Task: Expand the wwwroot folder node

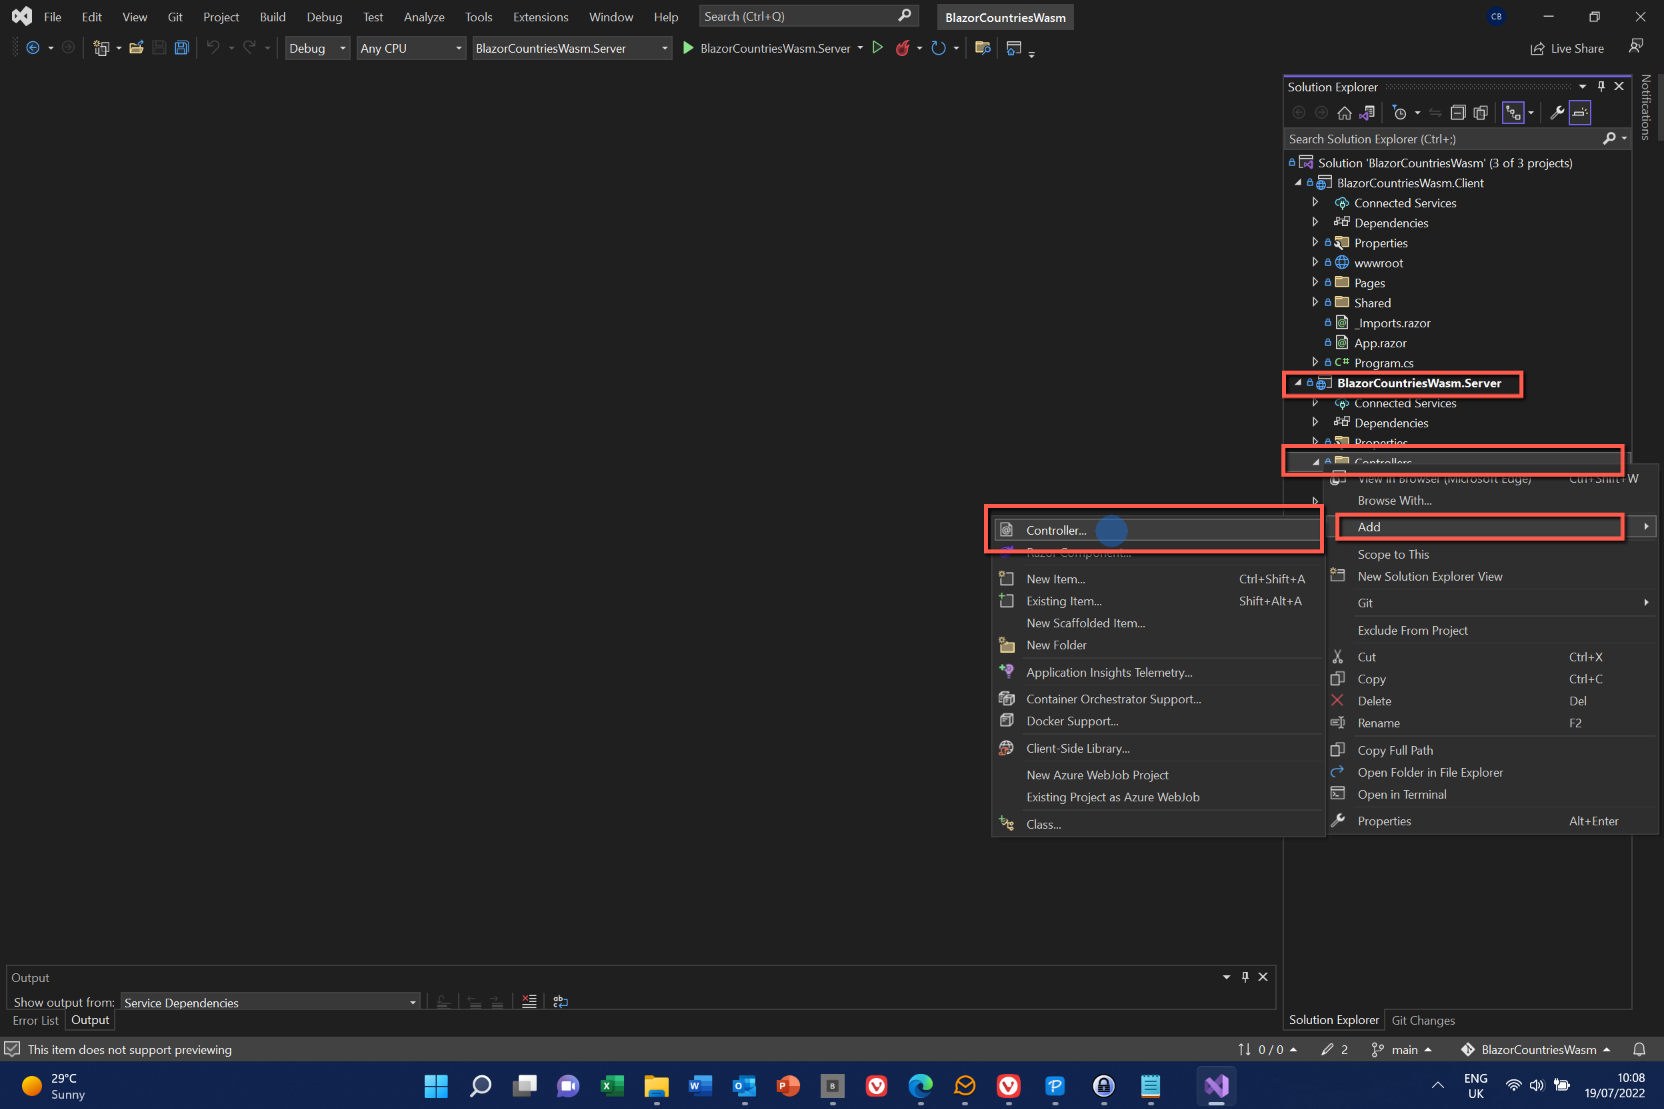Action: [x=1315, y=263]
